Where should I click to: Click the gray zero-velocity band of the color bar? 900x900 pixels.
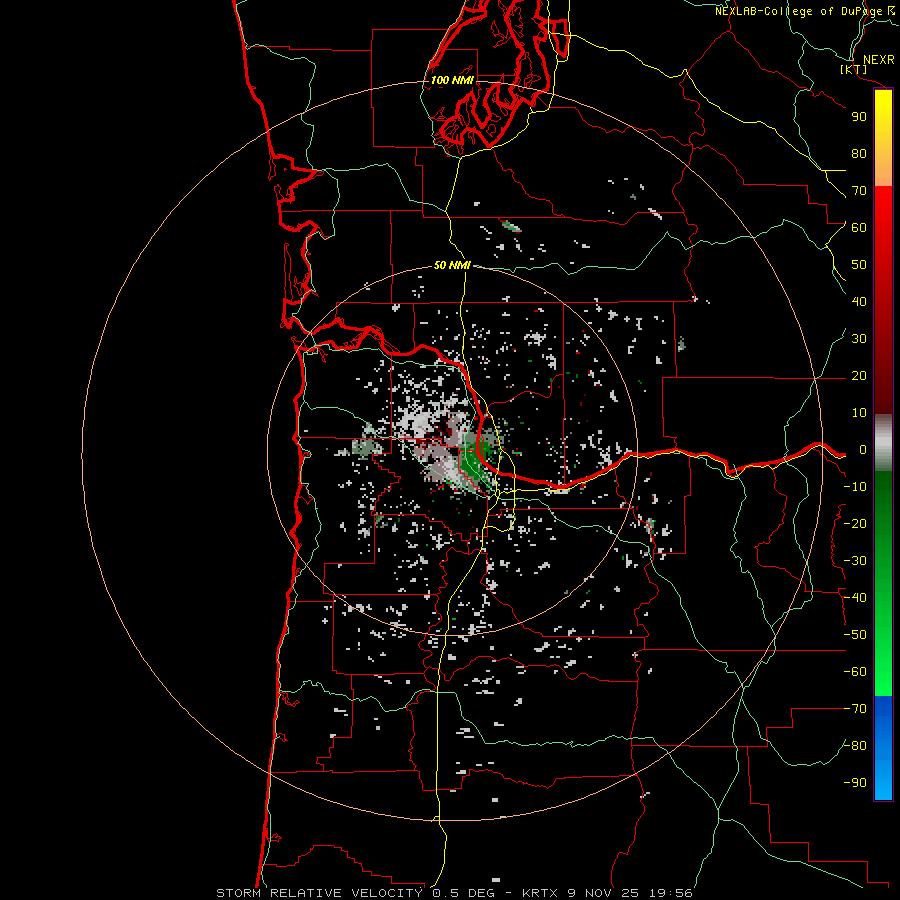click(x=883, y=442)
